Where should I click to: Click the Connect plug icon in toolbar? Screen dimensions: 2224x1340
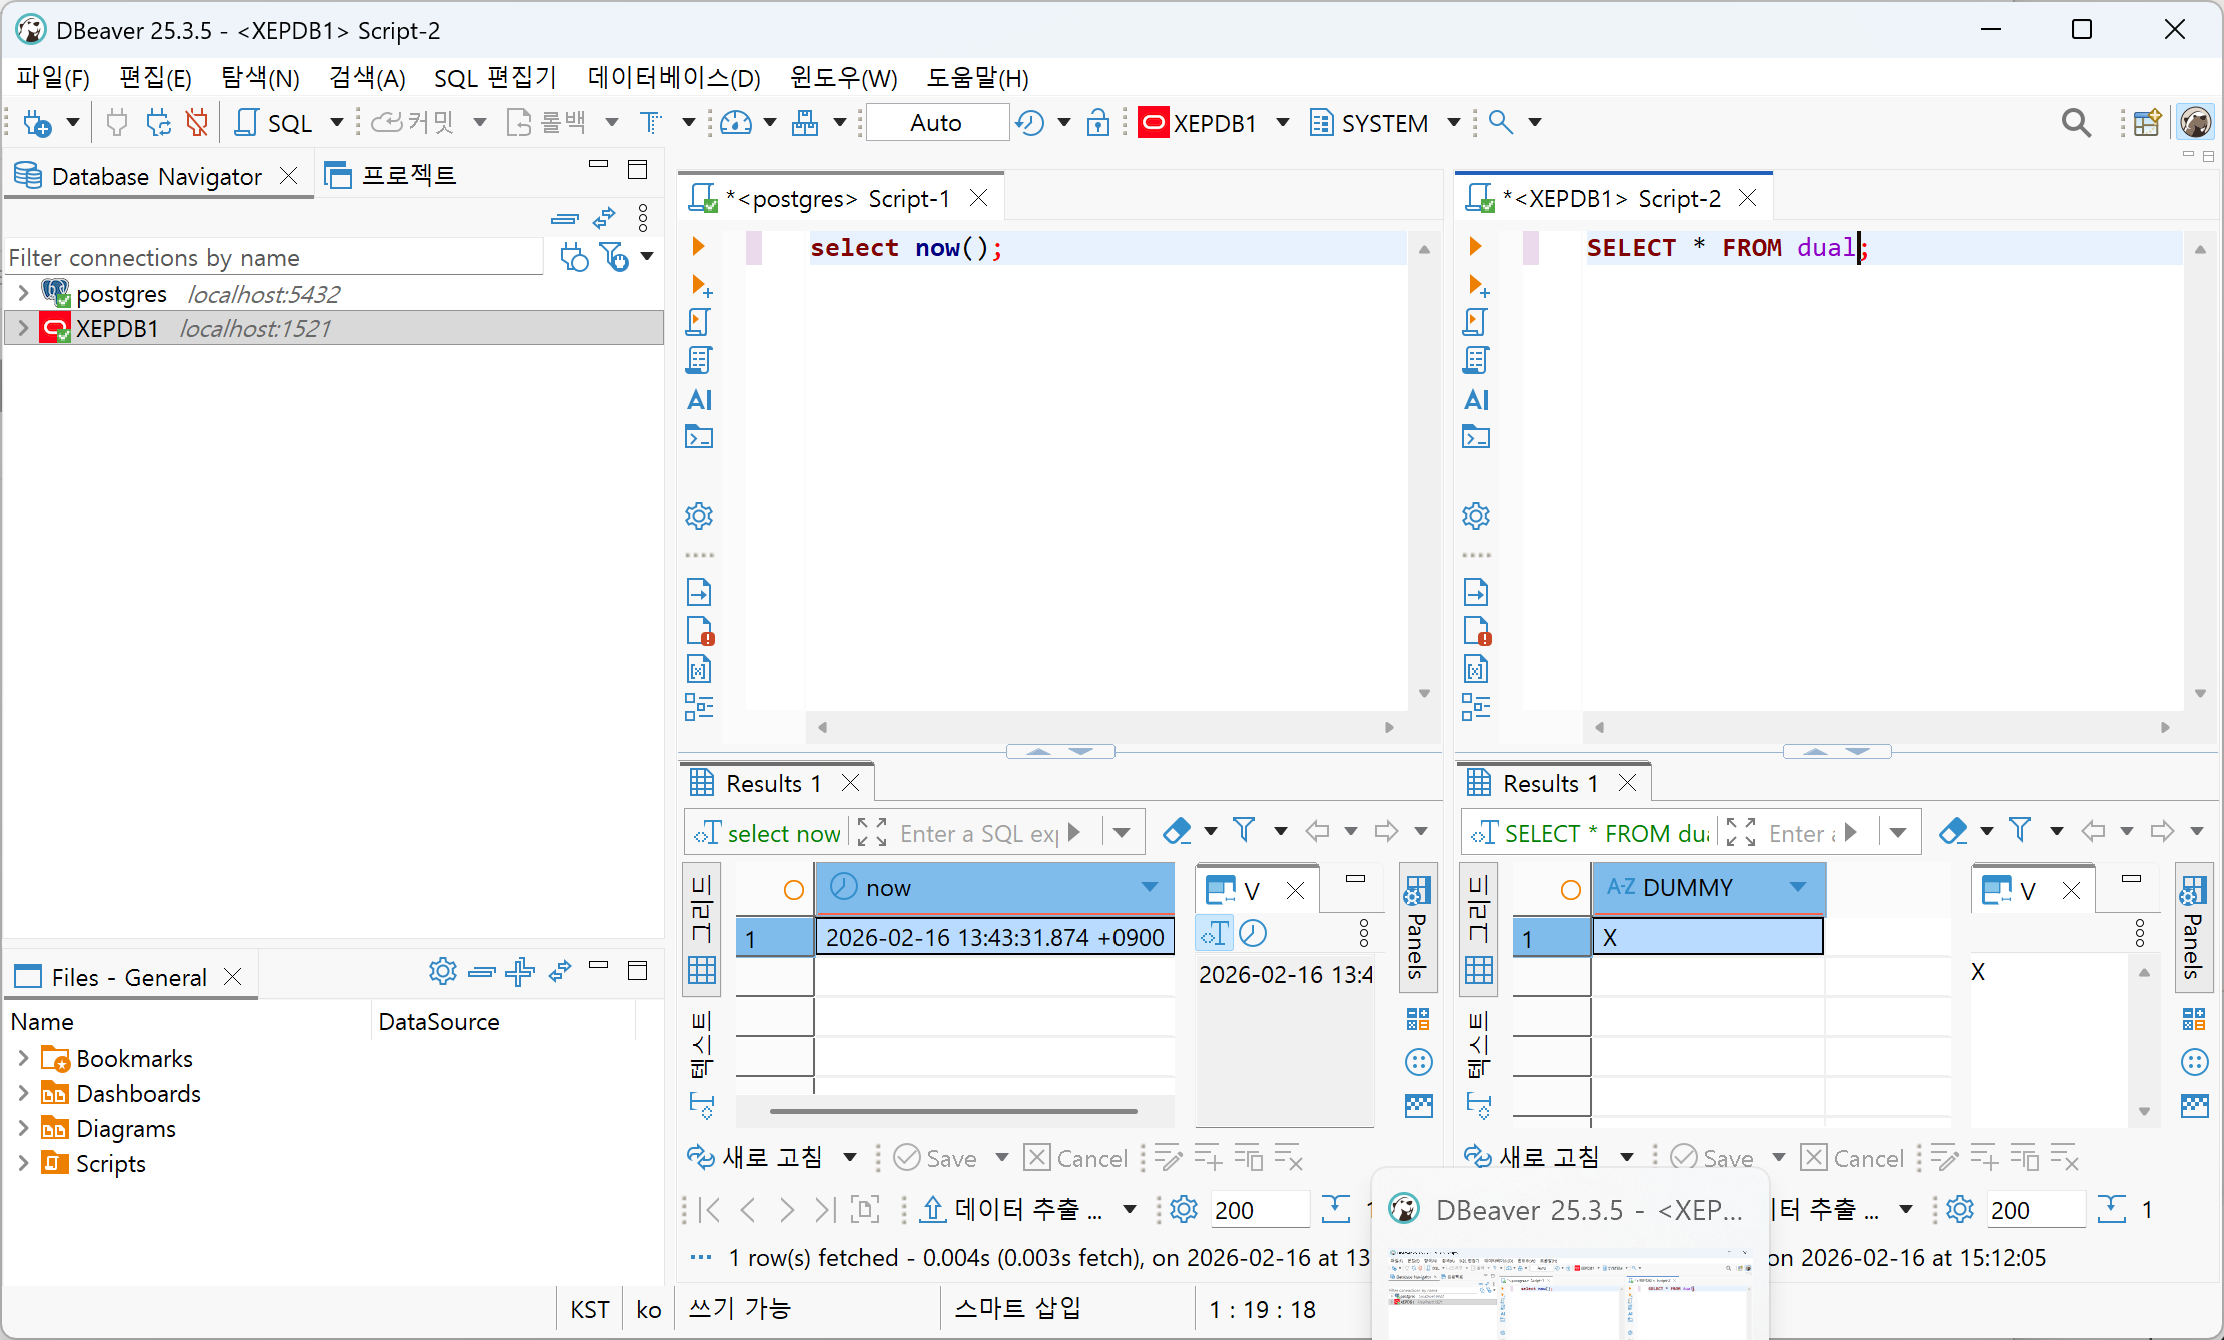point(117,123)
